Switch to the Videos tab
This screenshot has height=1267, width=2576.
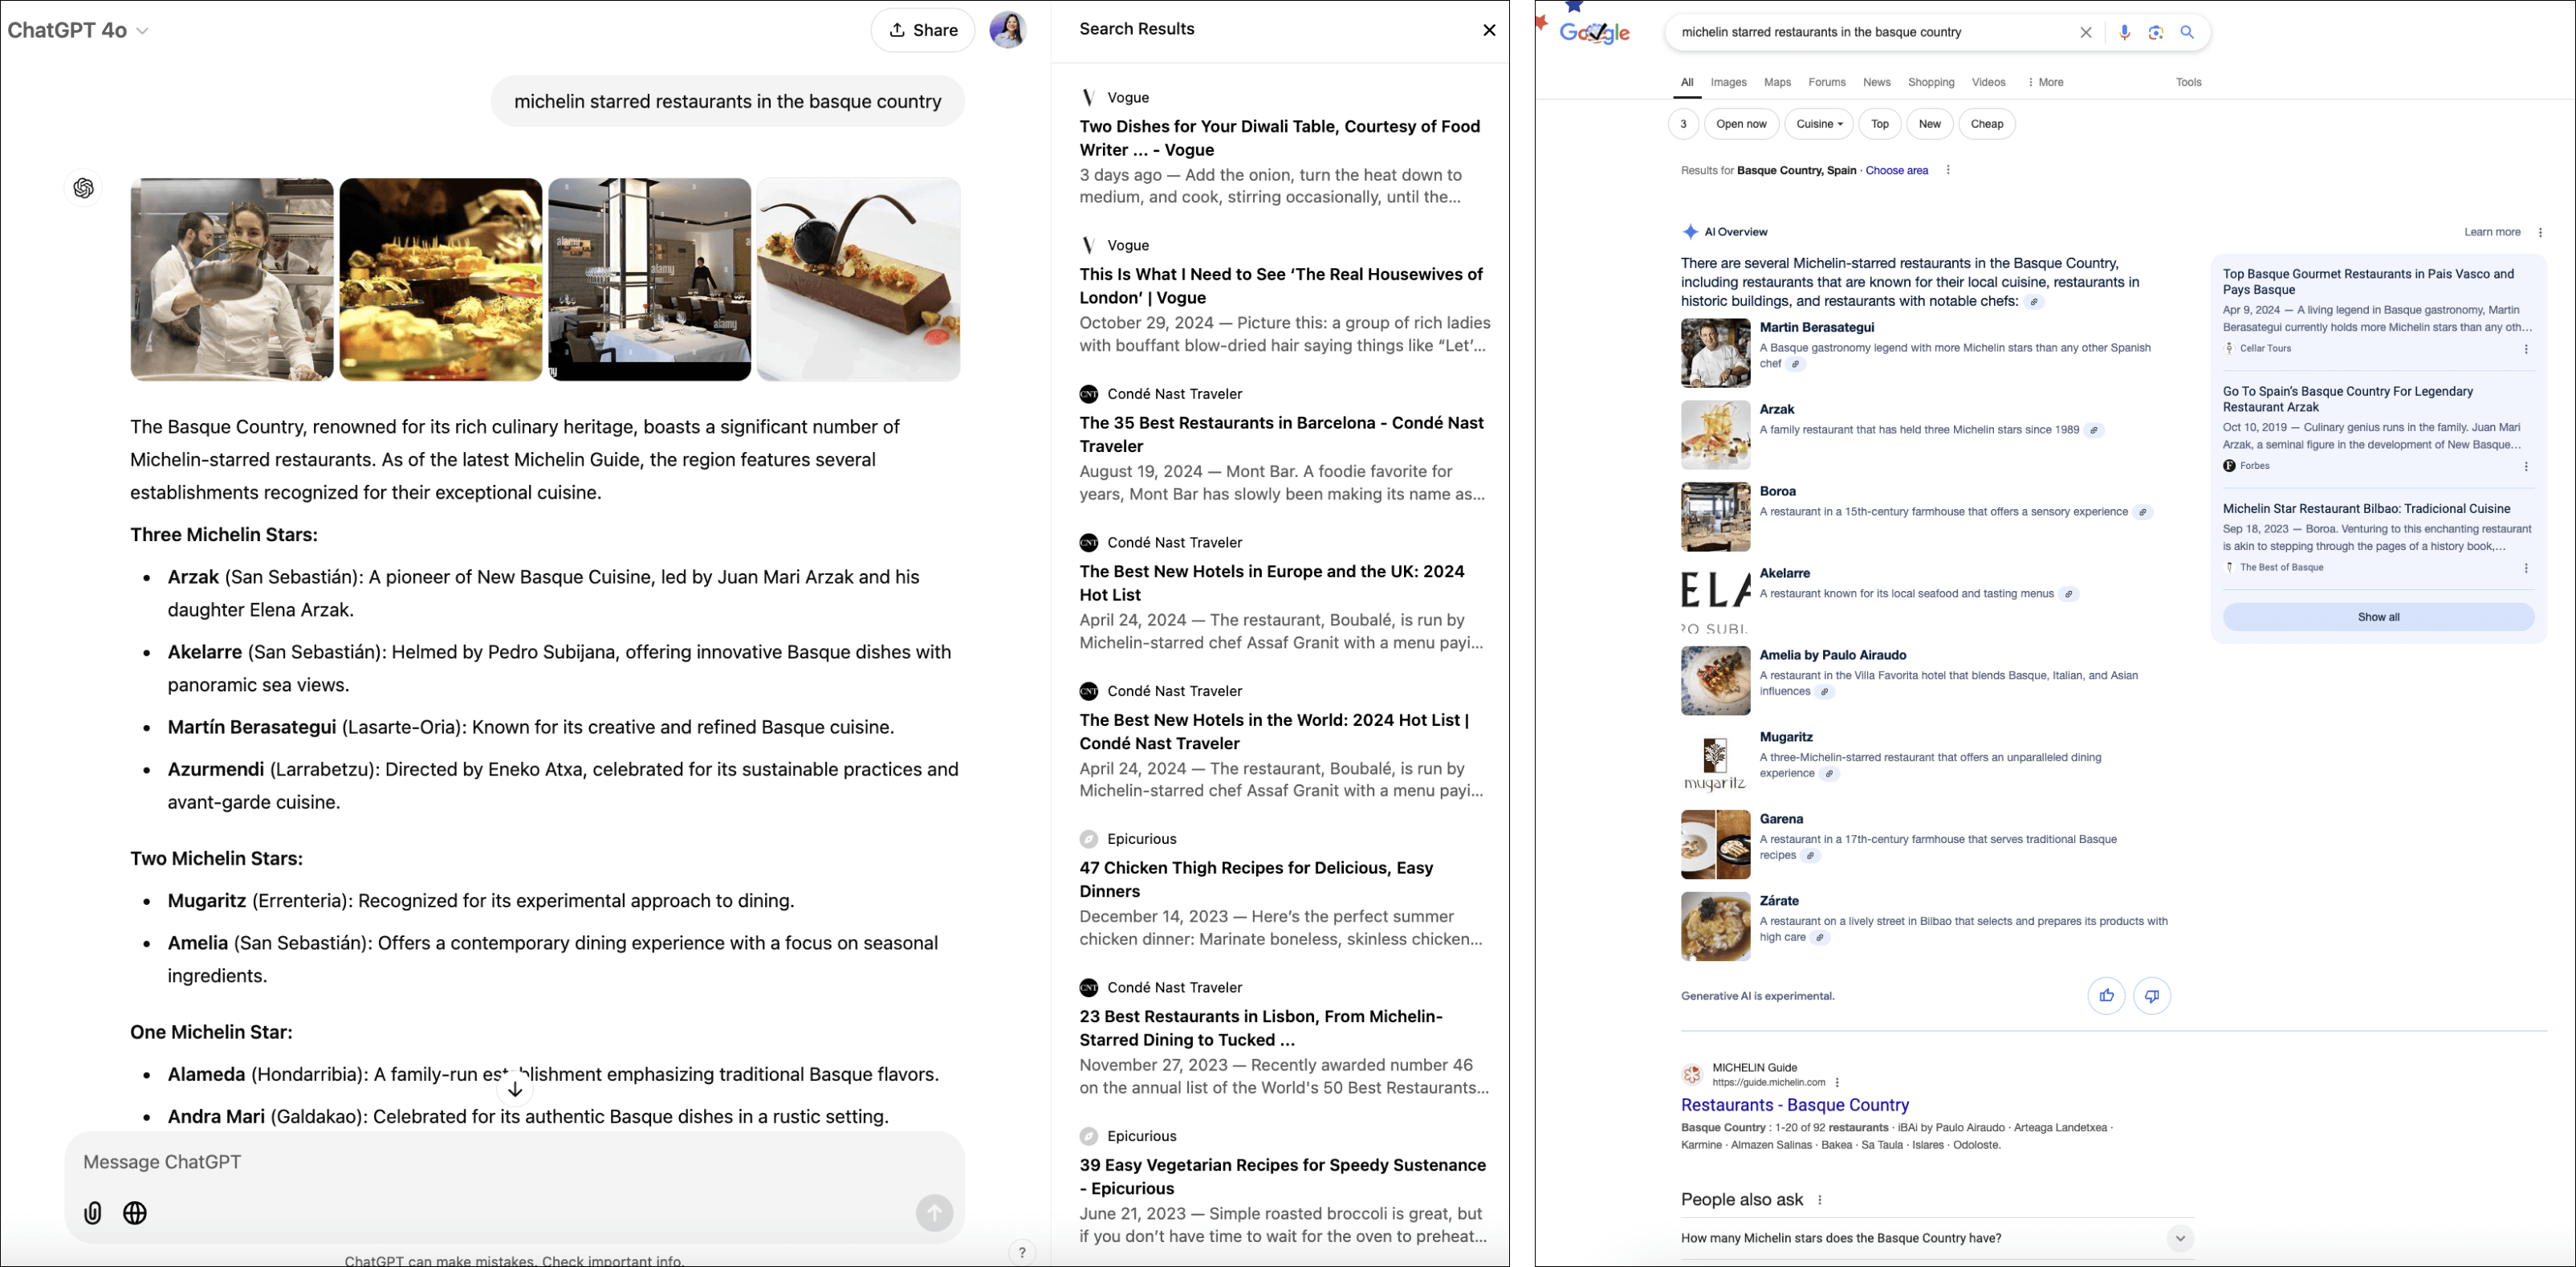click(x=1988, y=82)
